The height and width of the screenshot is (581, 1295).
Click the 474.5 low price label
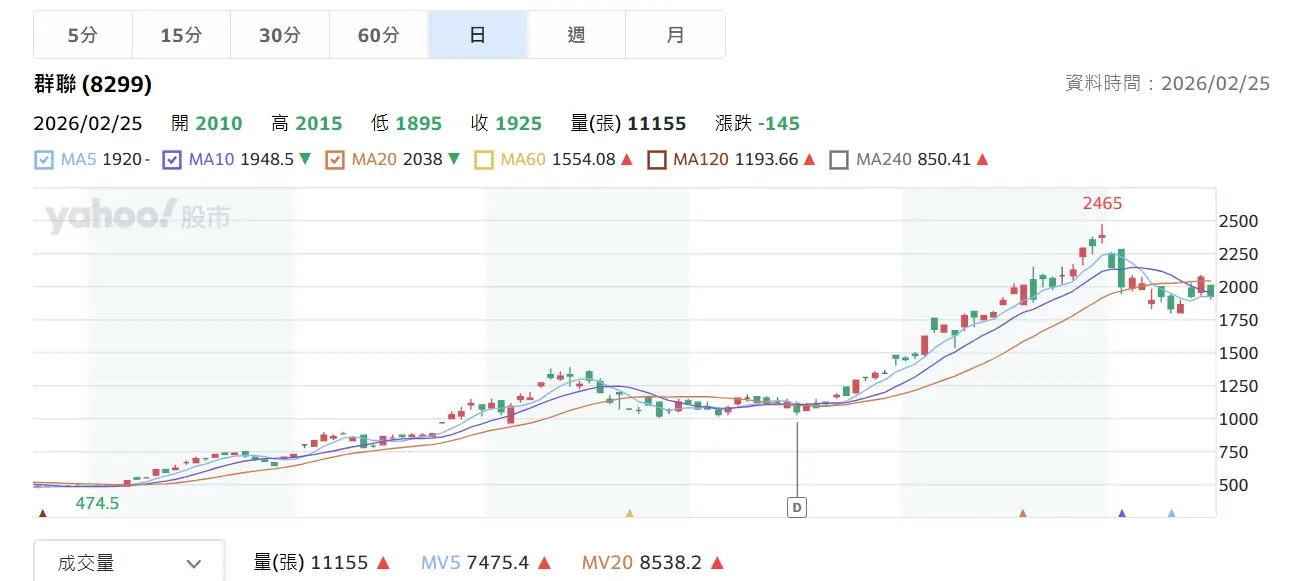point(97,503)
